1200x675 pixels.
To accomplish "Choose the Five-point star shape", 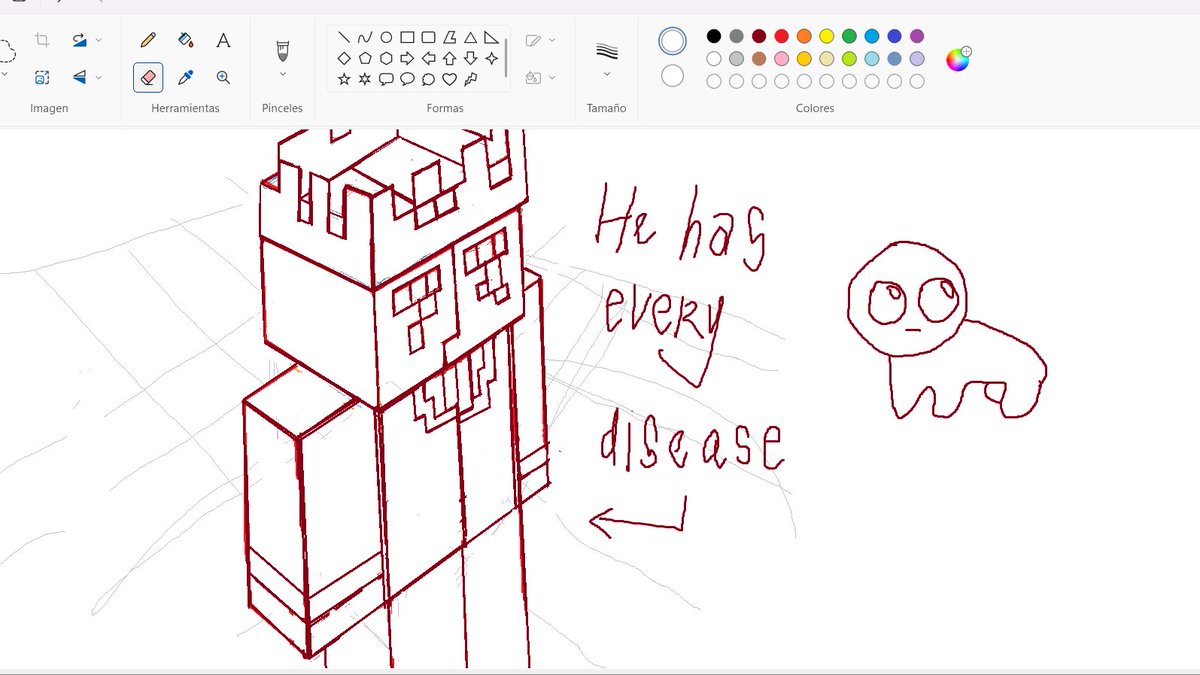I will click(344, 79).
